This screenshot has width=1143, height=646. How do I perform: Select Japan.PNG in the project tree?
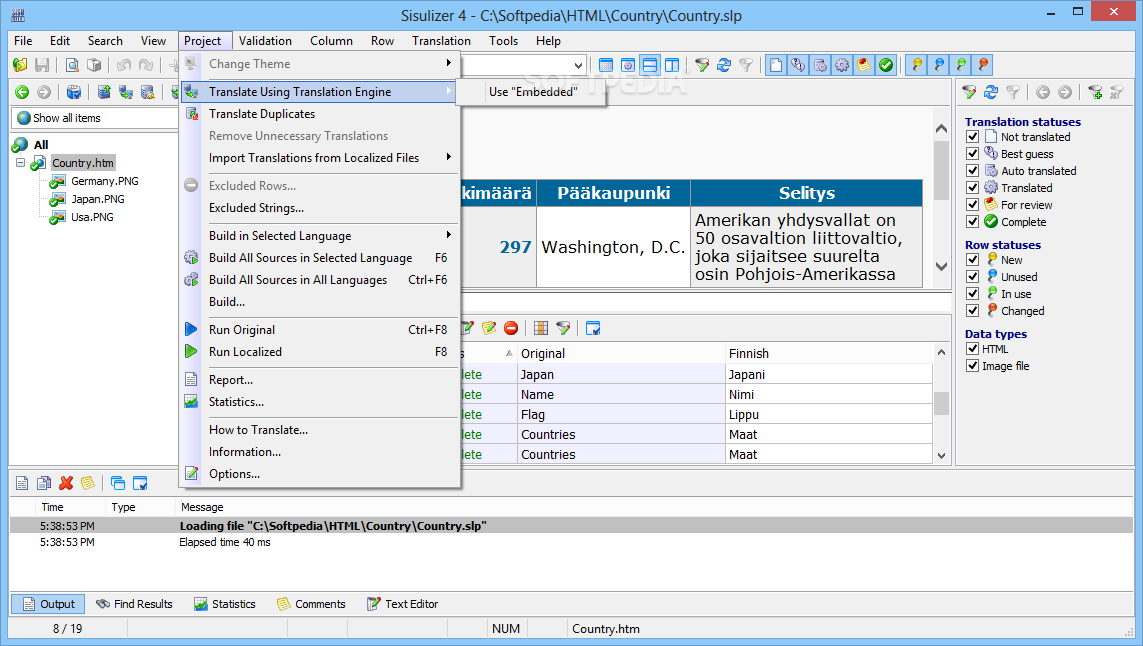98,198
